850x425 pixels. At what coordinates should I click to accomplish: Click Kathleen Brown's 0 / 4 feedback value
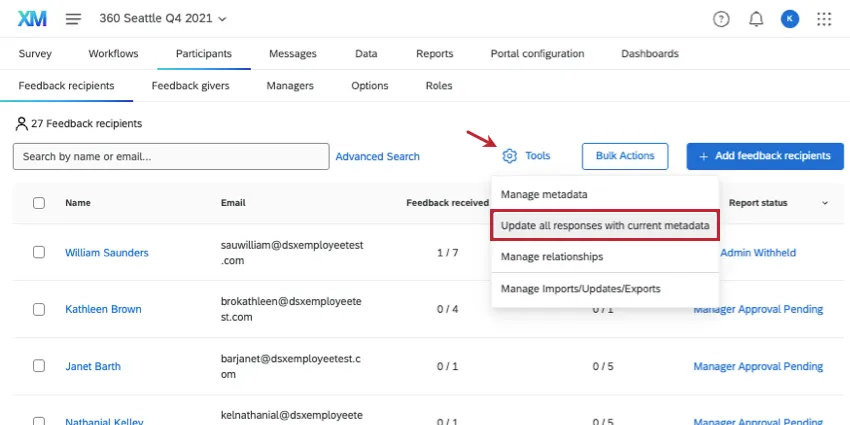point(448,309)
